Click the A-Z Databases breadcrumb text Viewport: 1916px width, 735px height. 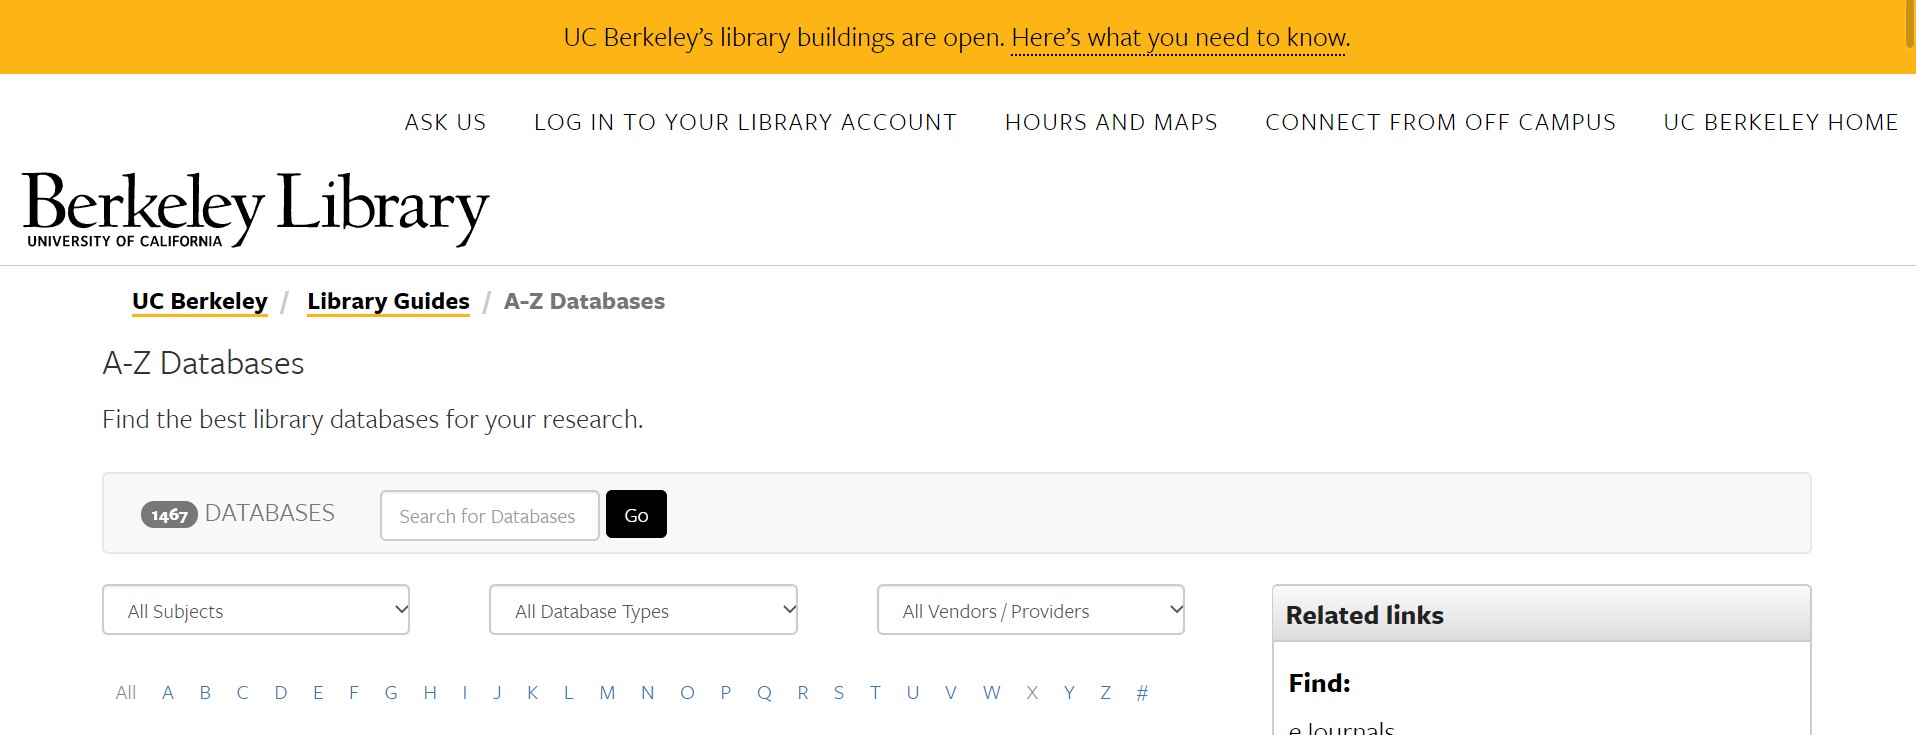(584, 301)
